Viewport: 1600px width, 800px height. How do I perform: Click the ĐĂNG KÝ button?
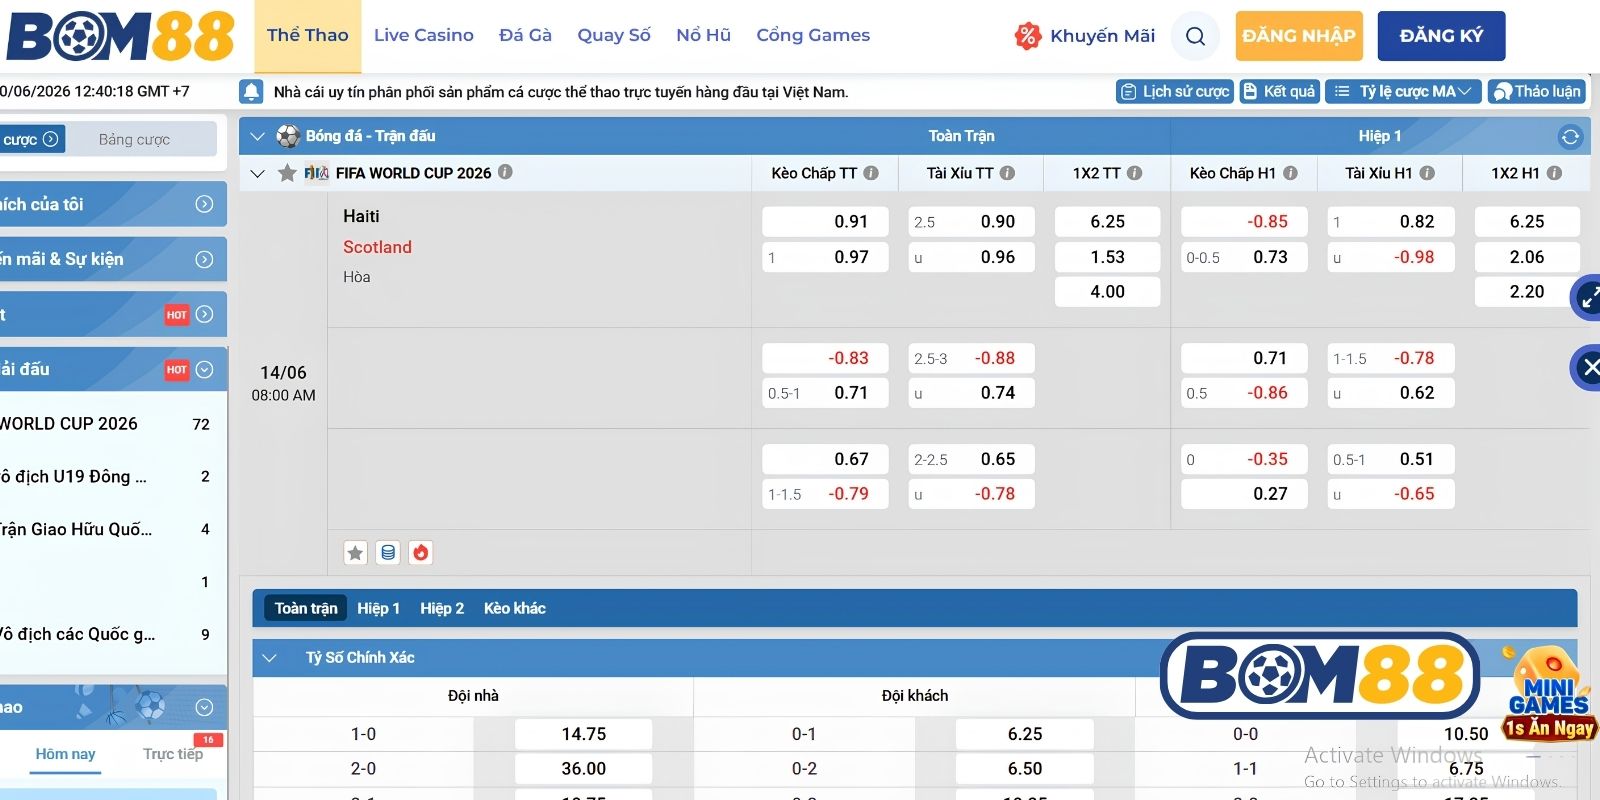point(1441,36)
